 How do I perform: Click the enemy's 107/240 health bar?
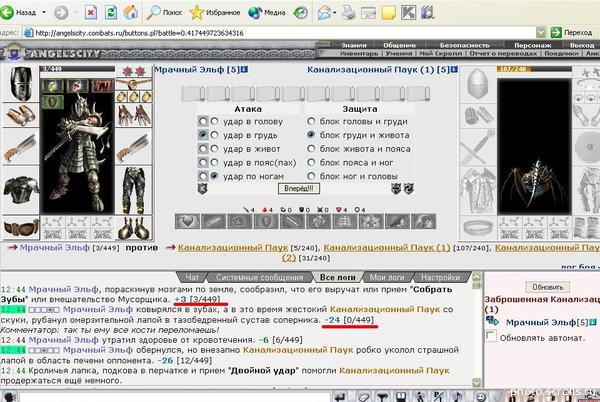(534, 69)
